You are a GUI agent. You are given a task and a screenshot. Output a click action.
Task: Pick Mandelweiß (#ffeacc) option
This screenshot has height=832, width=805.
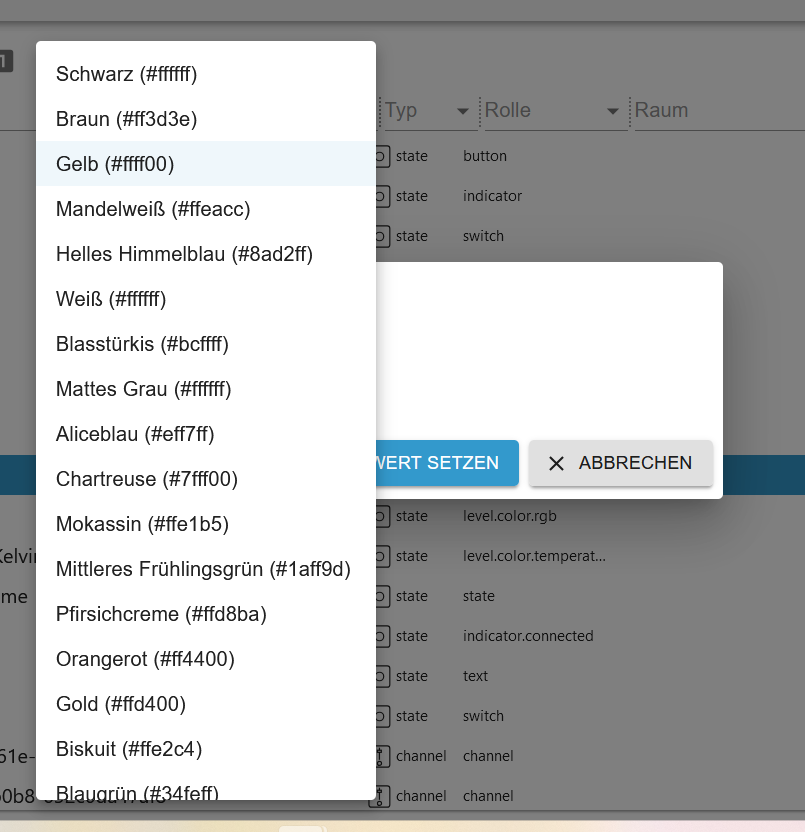[x=153, y=209]
